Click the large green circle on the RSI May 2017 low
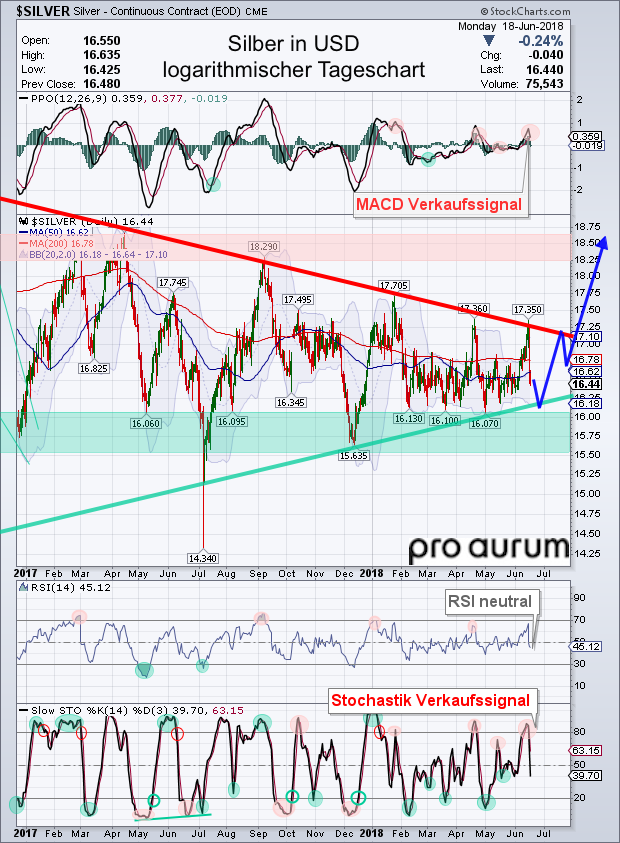This screenshot has height=843, width=620. pos(146,669)
